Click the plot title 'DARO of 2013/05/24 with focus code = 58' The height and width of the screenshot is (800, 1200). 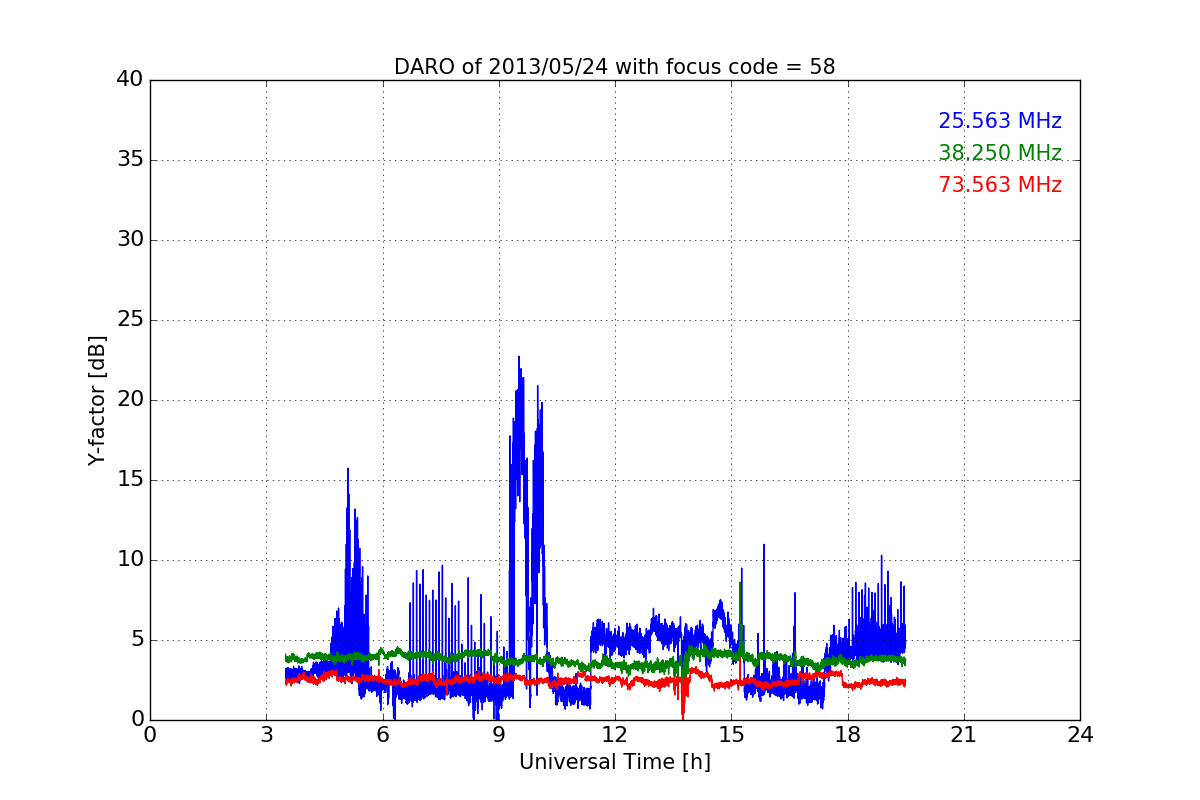(614, 67)
